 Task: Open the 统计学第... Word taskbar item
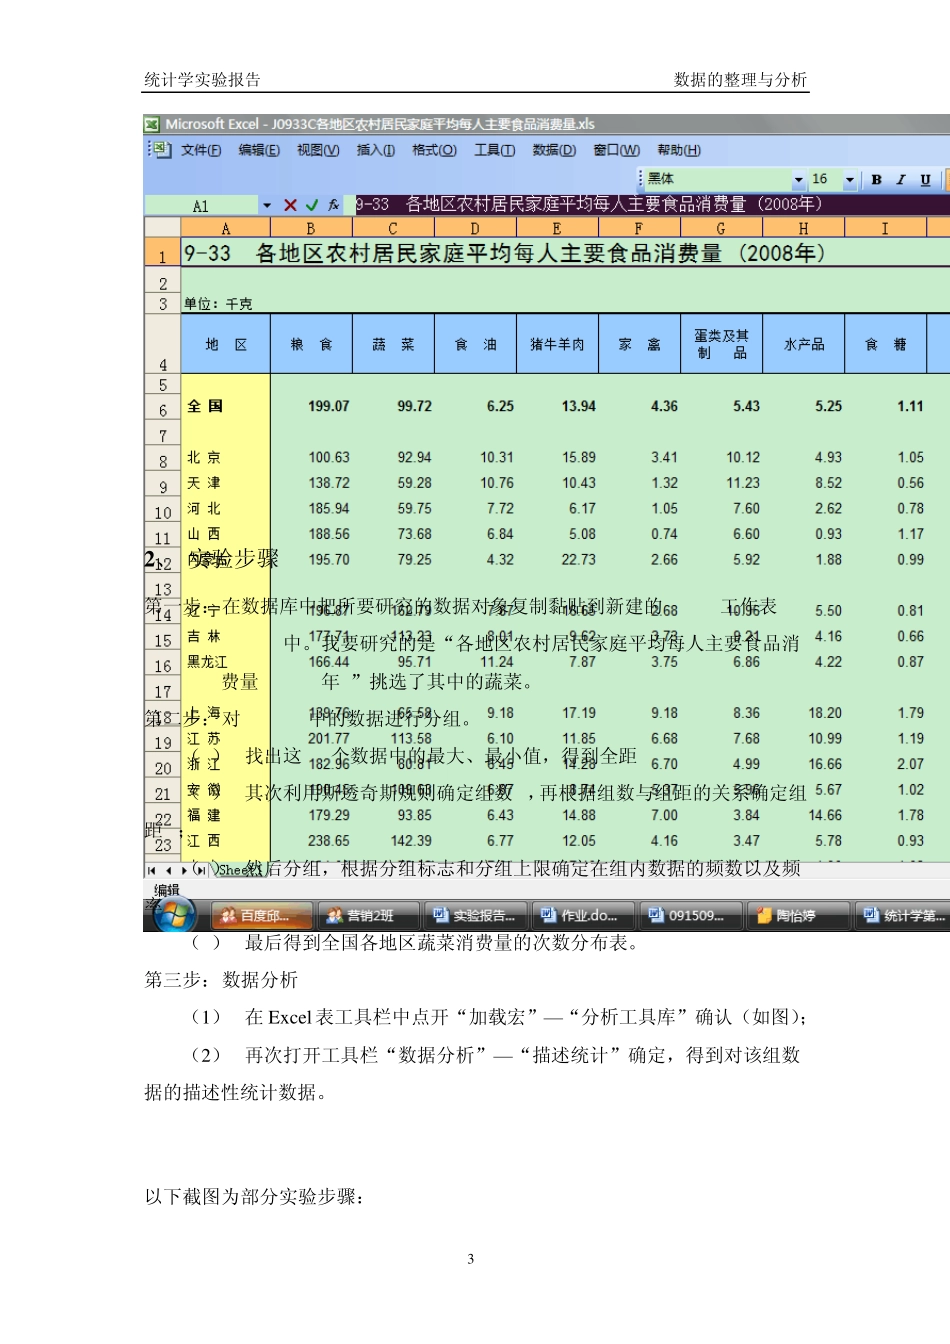[x=902, y=915]
